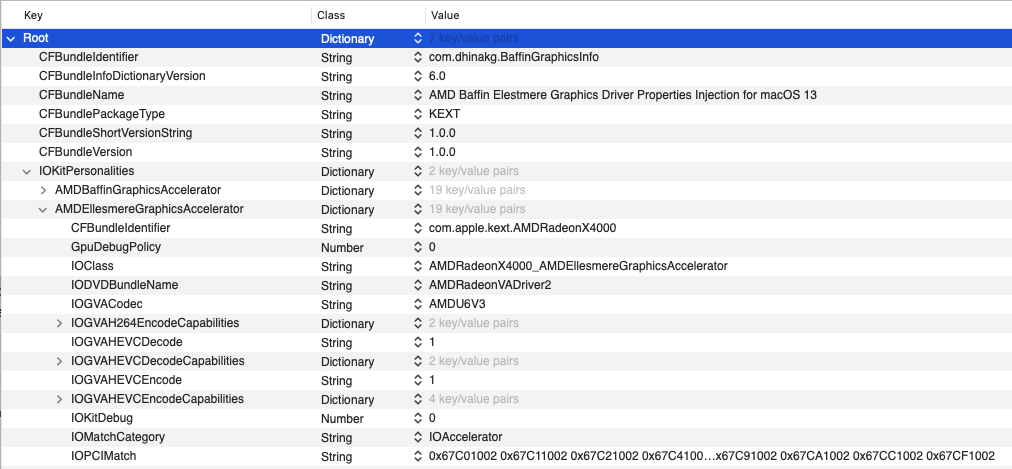The width and height of the screenshot is (1012, 469).
Task: Click the 4 key/value pairs value
Action: (x=474, y=399)
